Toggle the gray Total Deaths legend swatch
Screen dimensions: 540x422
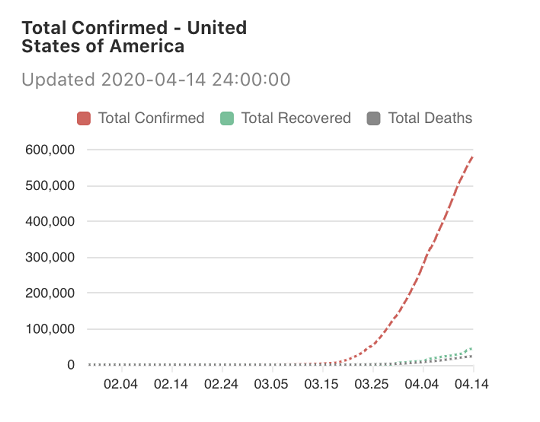[374, 118]
